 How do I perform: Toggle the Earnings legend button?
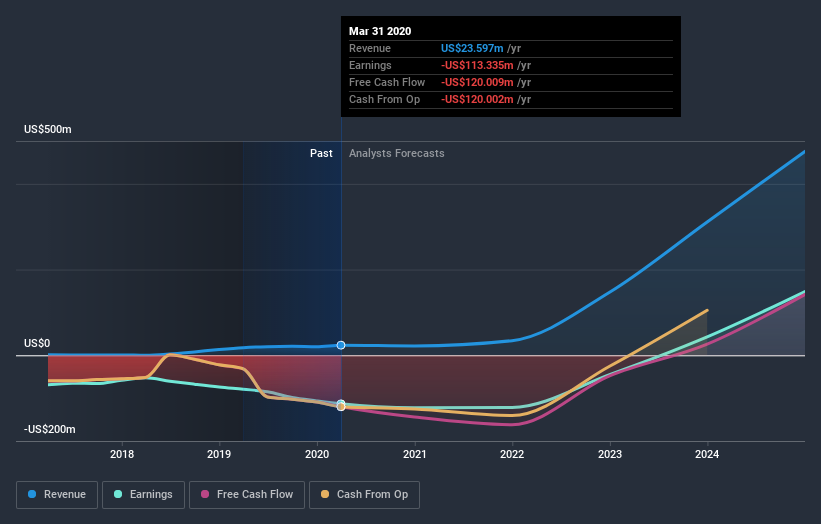point(143,495)
